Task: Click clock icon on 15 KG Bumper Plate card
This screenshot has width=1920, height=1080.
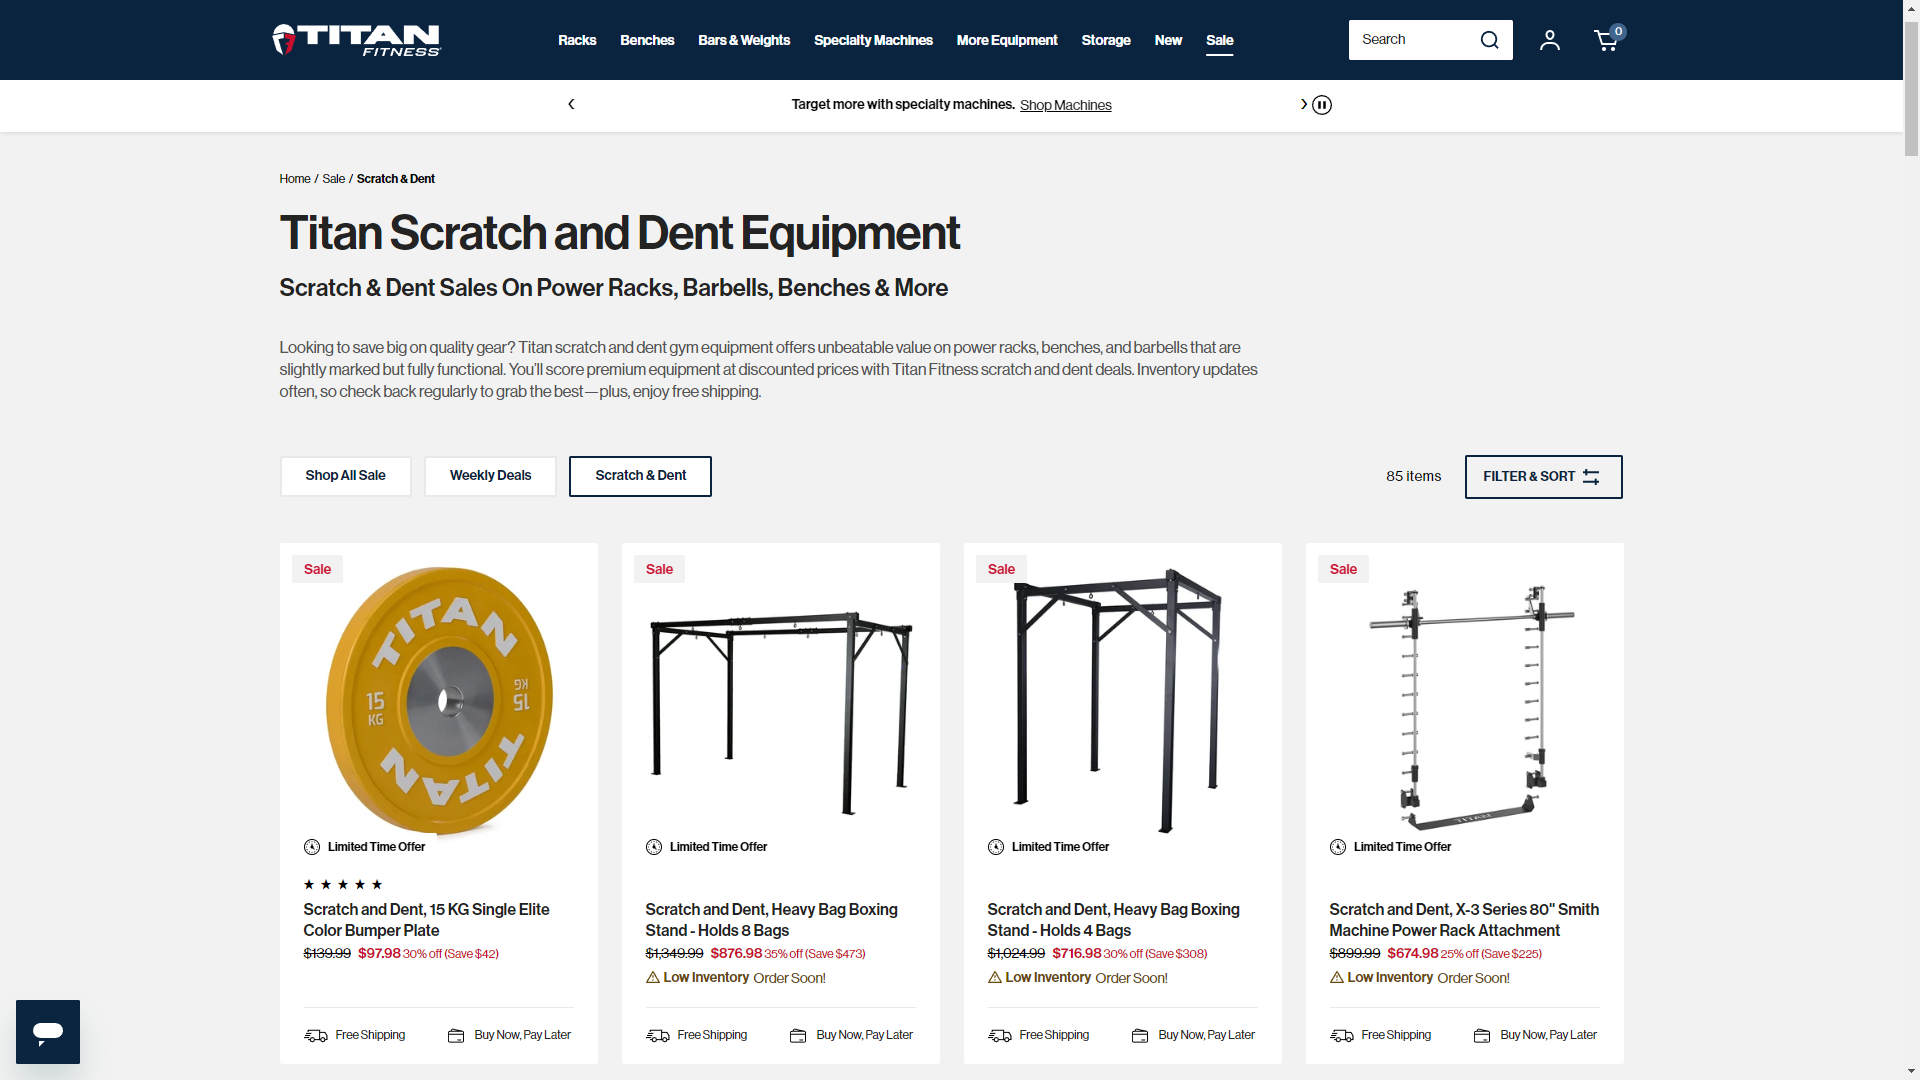Action: click(312, 847)
